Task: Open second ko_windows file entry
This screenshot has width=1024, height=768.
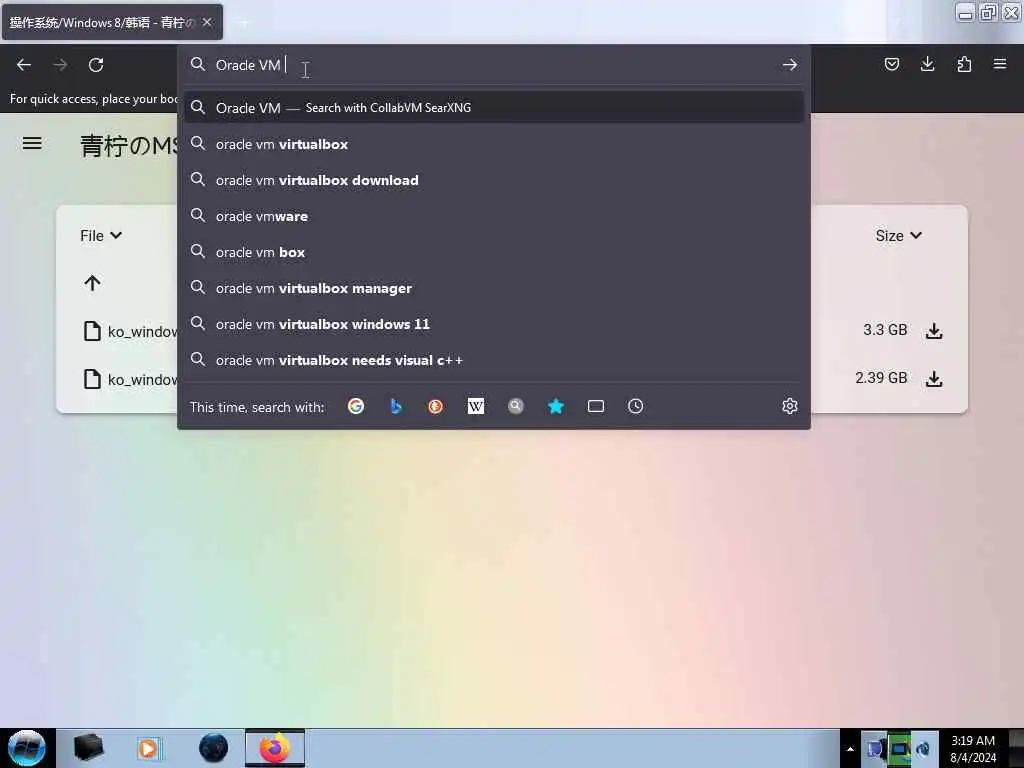Action: 131,379
